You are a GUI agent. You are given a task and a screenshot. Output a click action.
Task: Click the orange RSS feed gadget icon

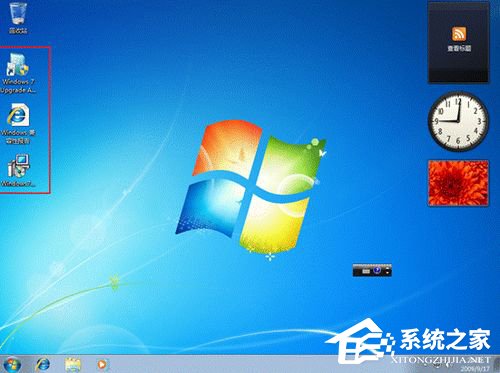(459, 34)
